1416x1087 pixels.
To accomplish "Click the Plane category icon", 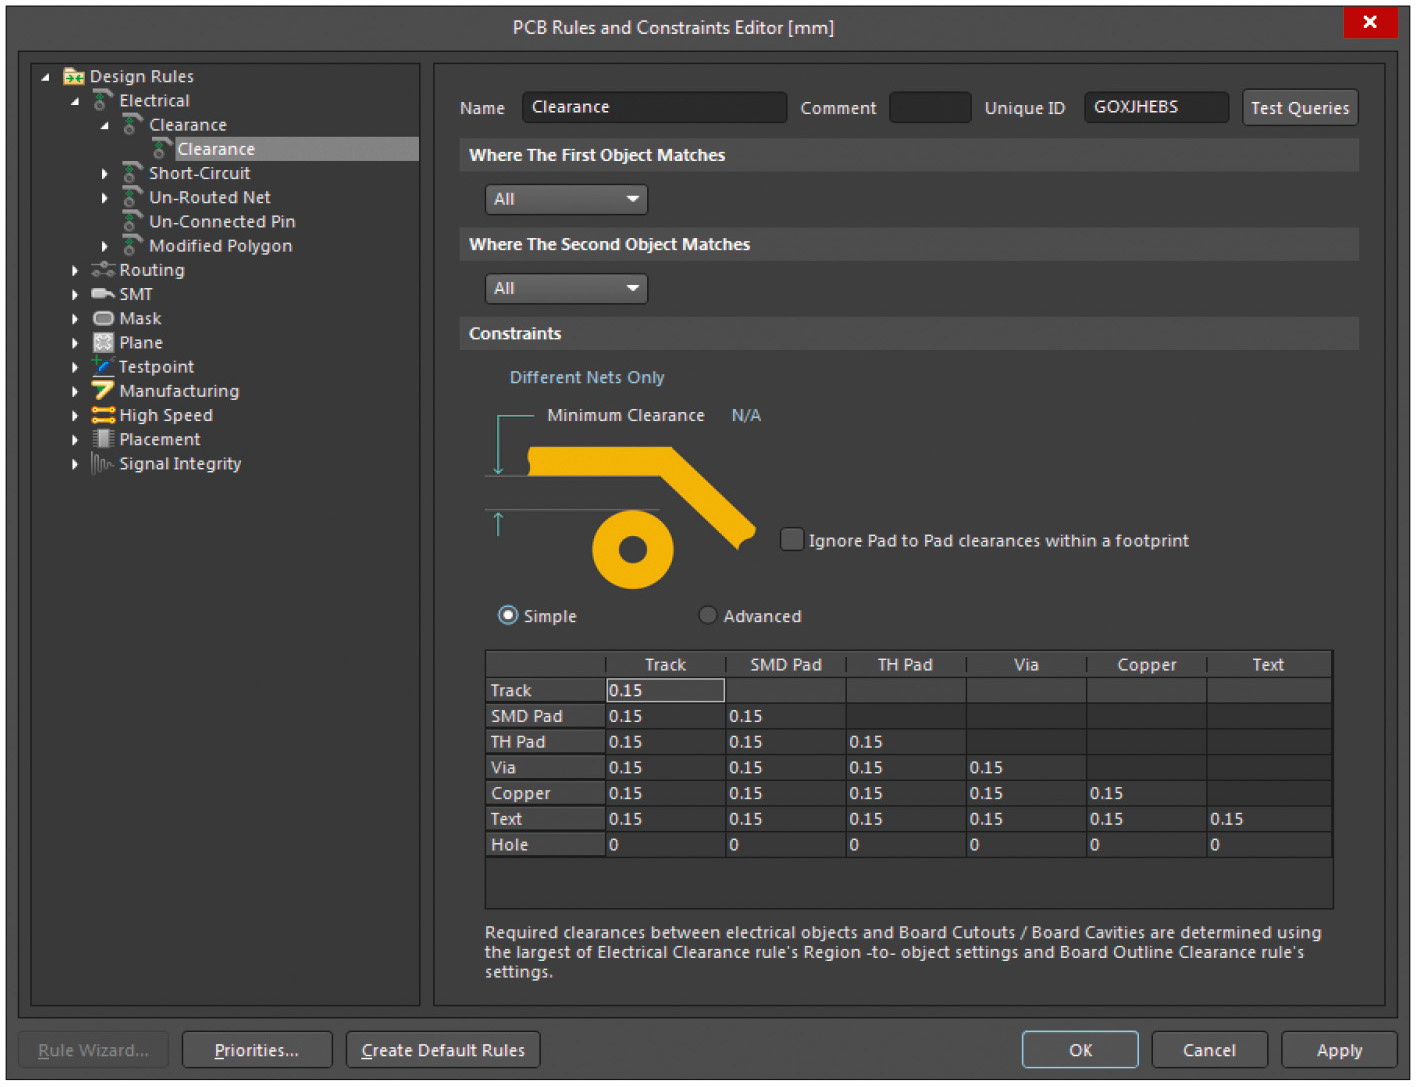I will coord(103,342).
